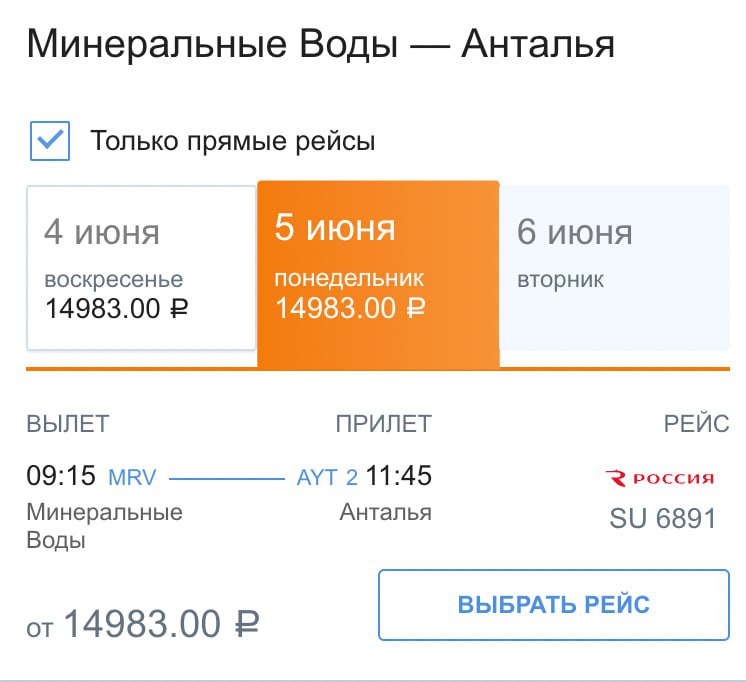Click the 'Минеральные Воды' departure city under 09:15

[x=104, y=526]
